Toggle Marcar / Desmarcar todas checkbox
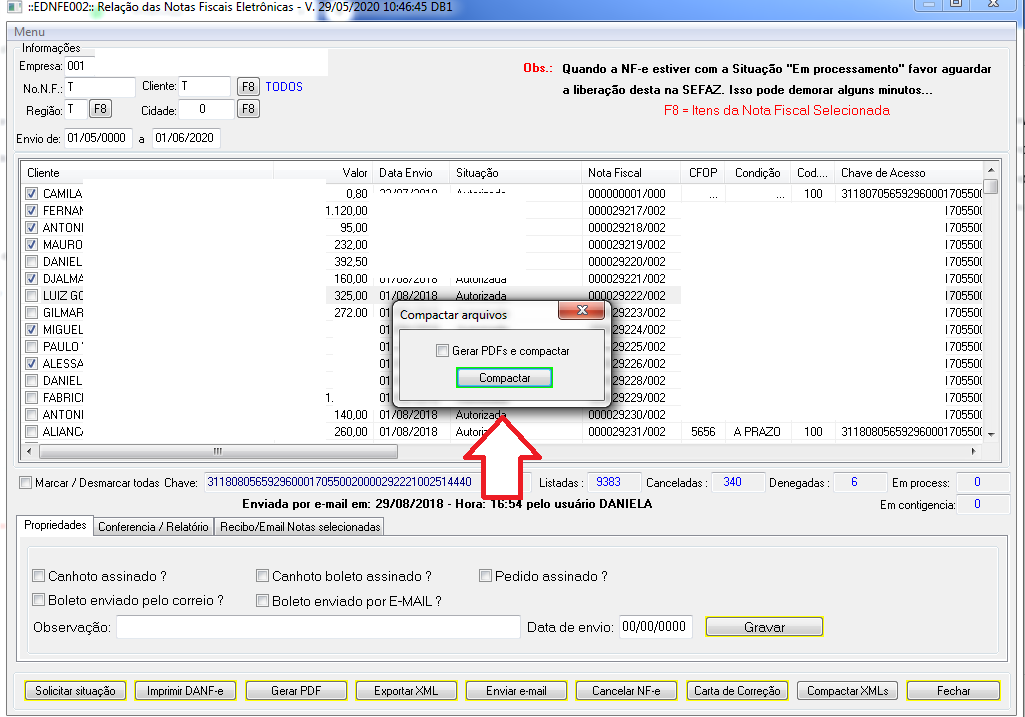1025x717 pixels. tap(25, 483)
